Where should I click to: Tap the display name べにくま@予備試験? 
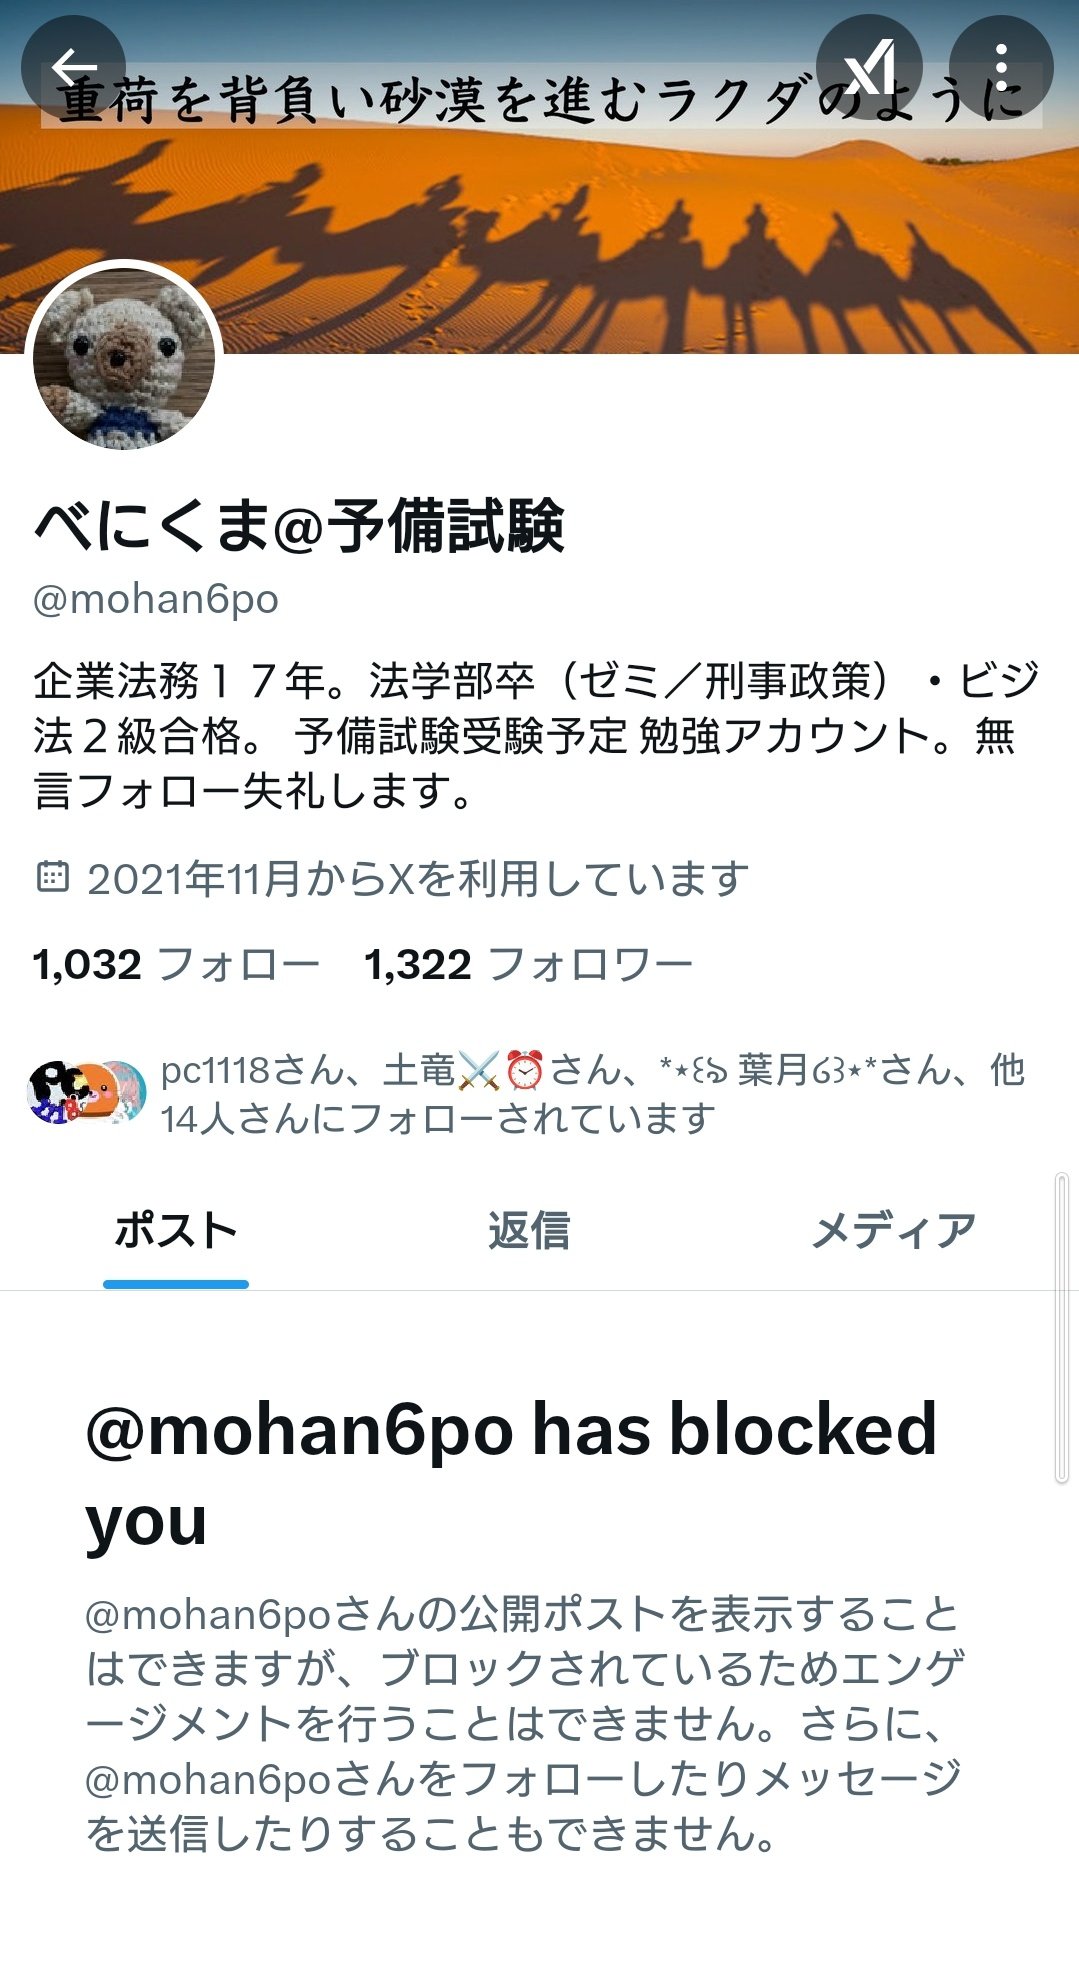tap(299, 525)
